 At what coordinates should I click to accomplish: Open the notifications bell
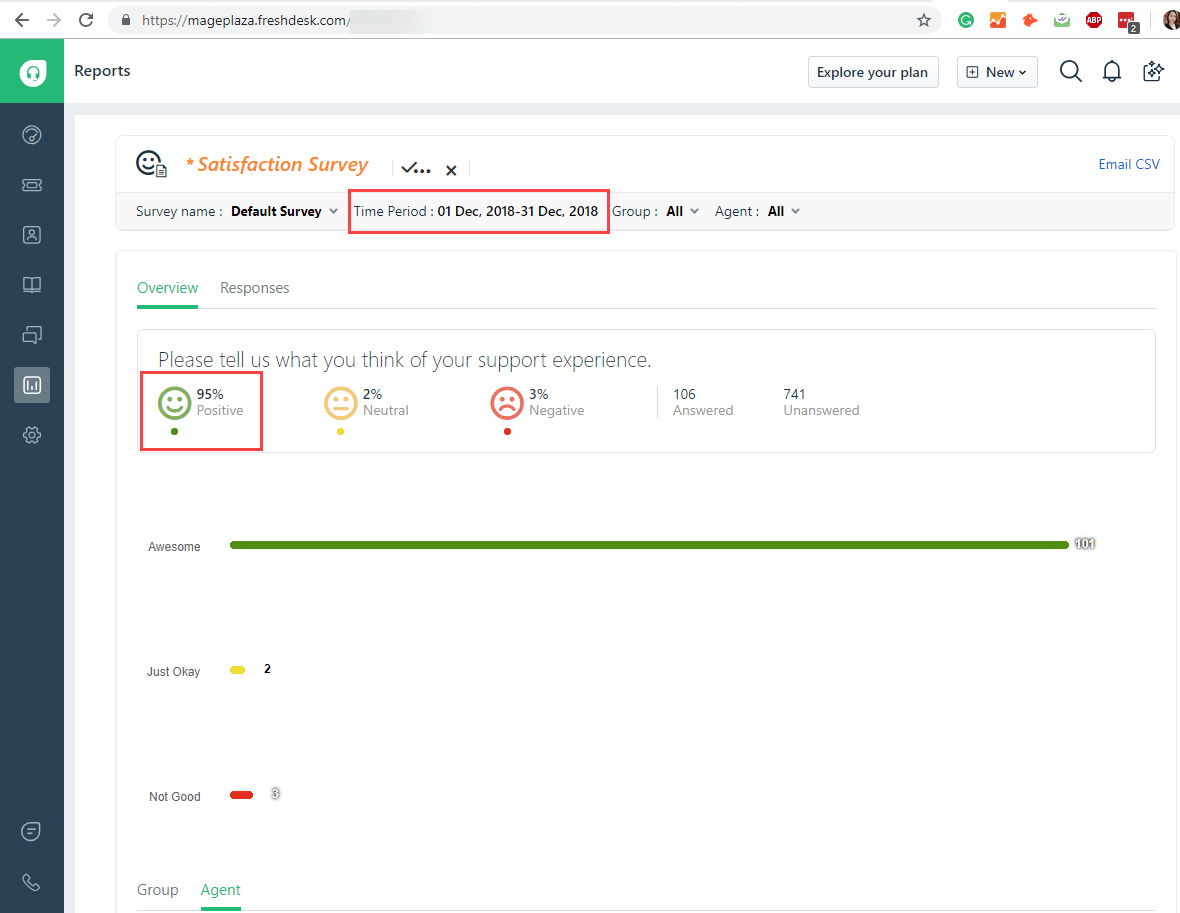(x=1112, y=72)
